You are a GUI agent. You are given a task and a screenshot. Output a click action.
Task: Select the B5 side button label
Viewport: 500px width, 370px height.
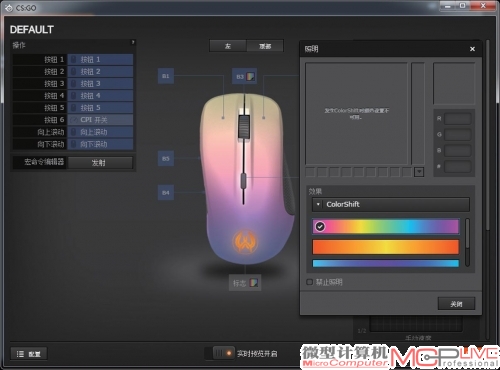[x=166, y=159]
